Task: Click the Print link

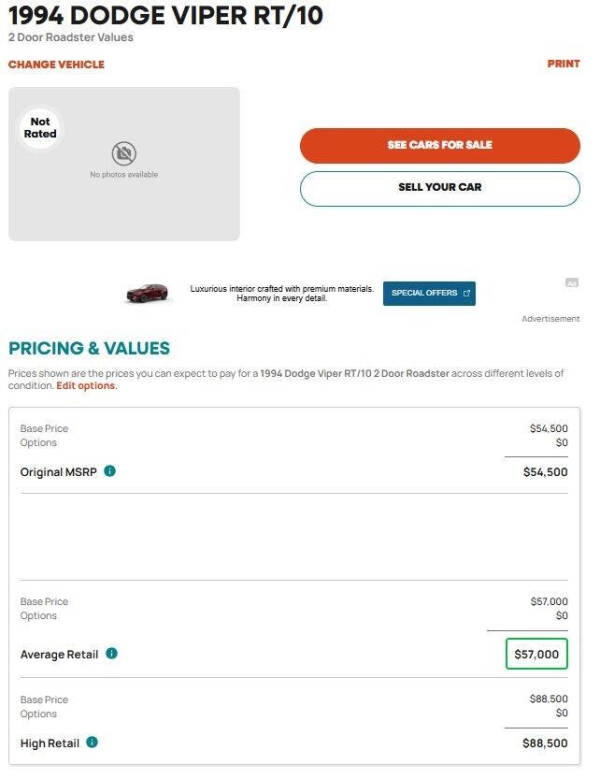Action: [563, 64]
